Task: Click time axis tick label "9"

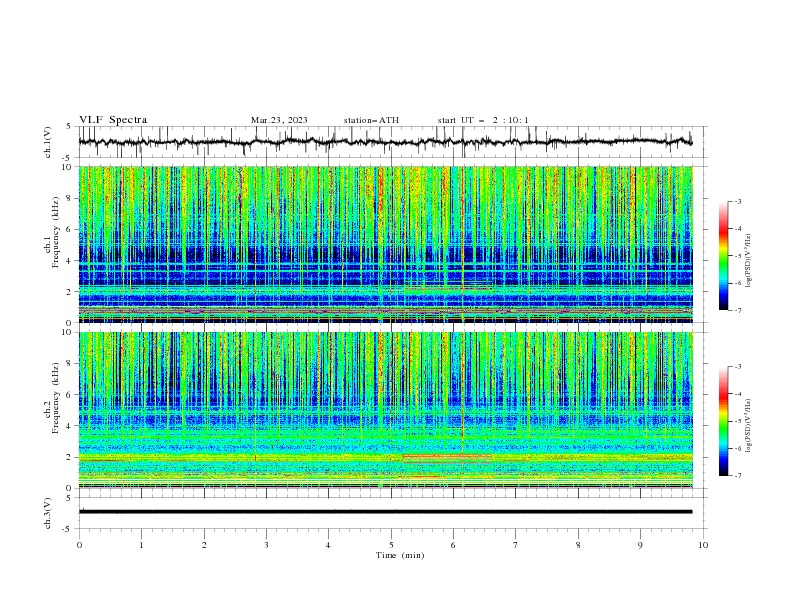Action: (640, 545)
